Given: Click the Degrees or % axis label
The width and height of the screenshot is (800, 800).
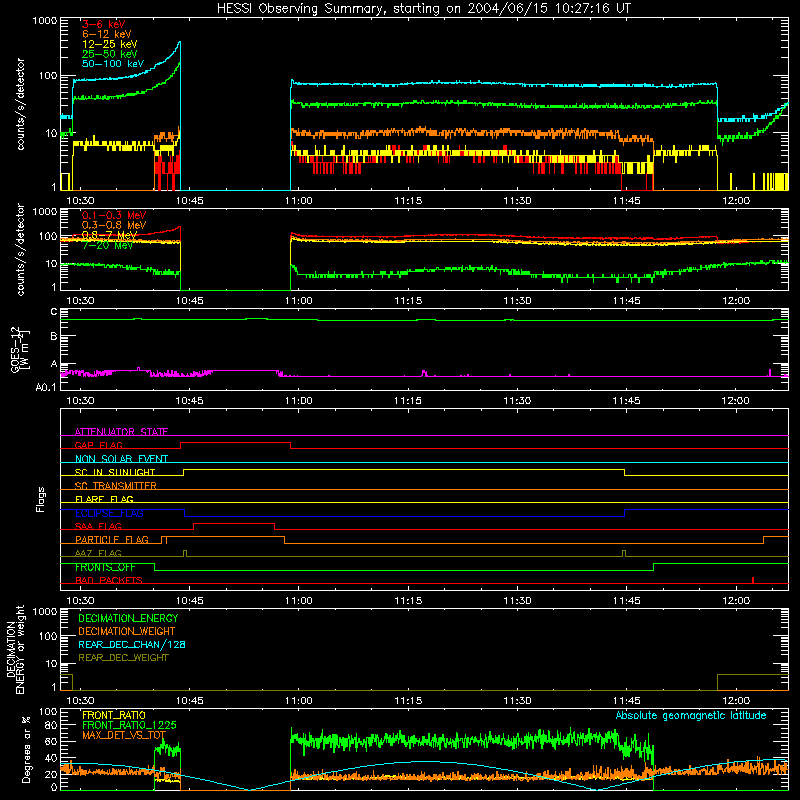Looking at the screenshot, I should [27, 749].
